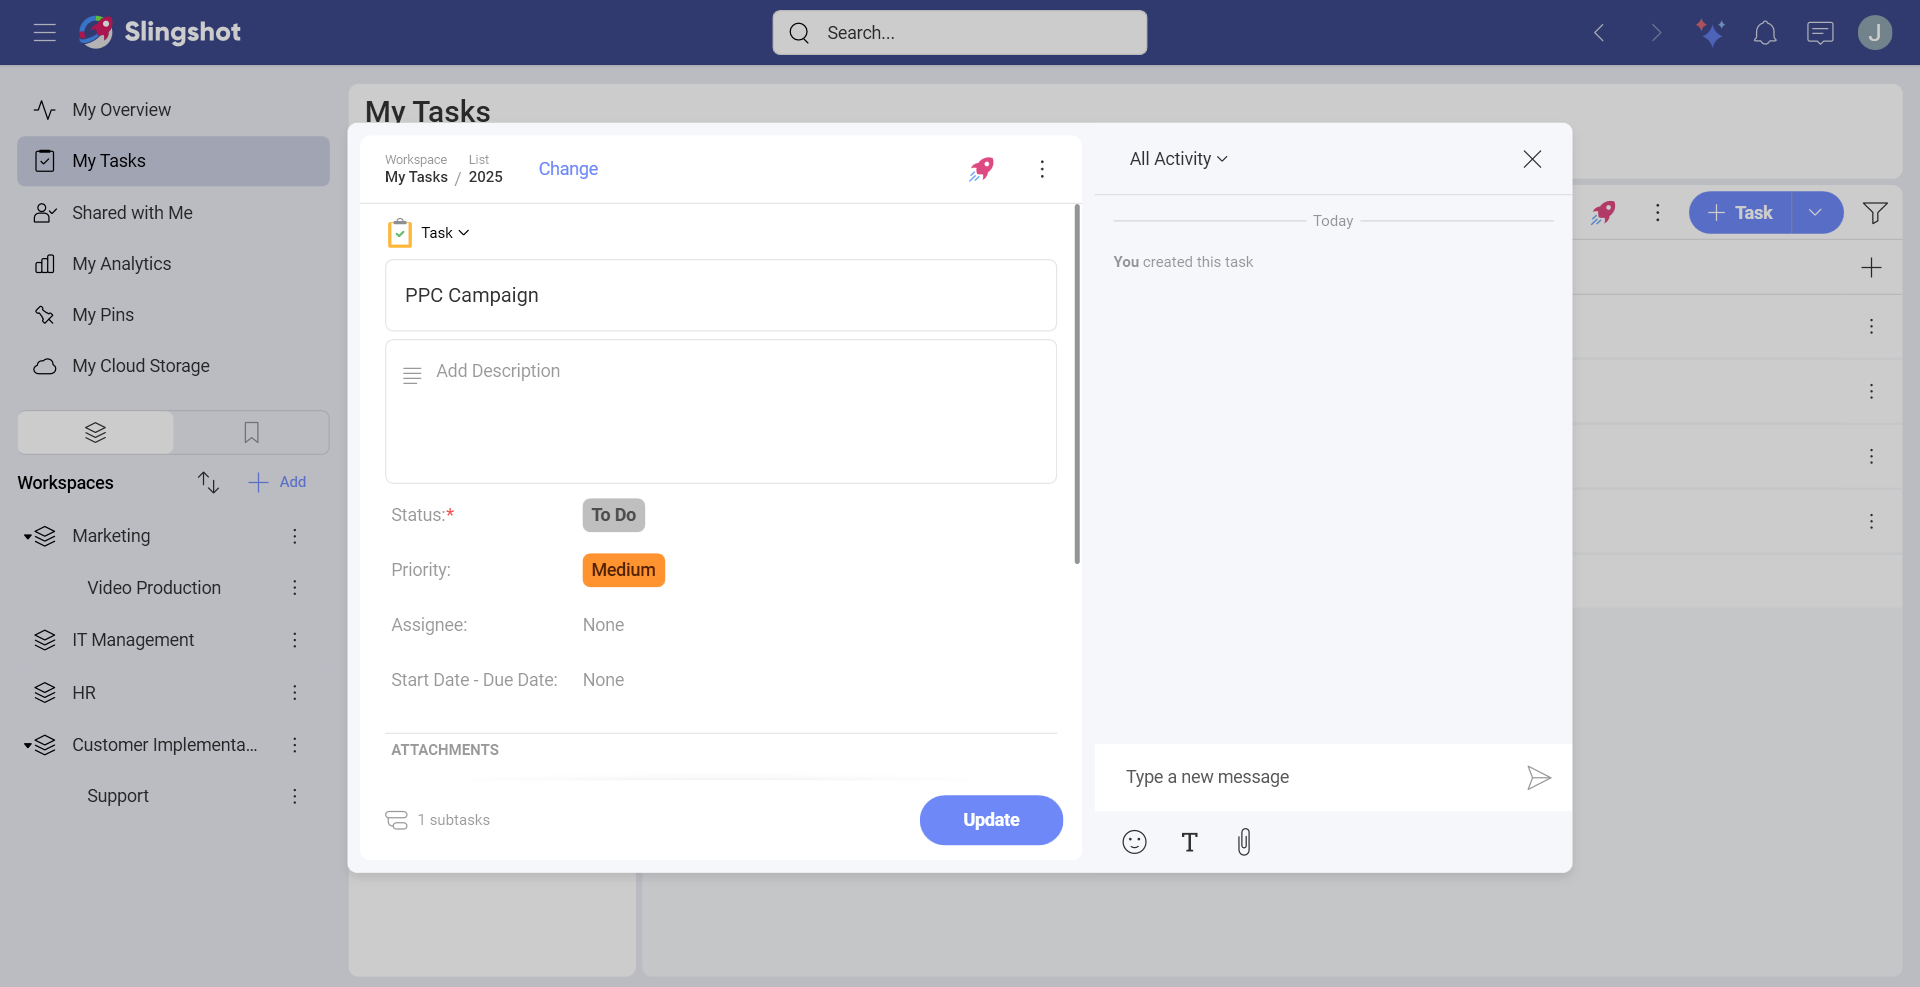Open the notifications bell
The width and height of the screenshot is (1920, 987).
tap(1765, 33)
